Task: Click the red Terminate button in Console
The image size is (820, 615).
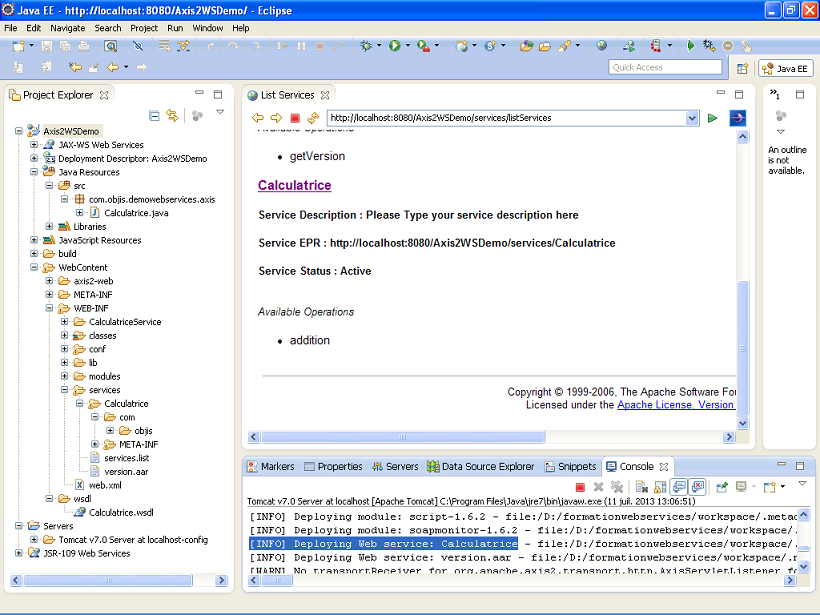Action: [580, 487]
